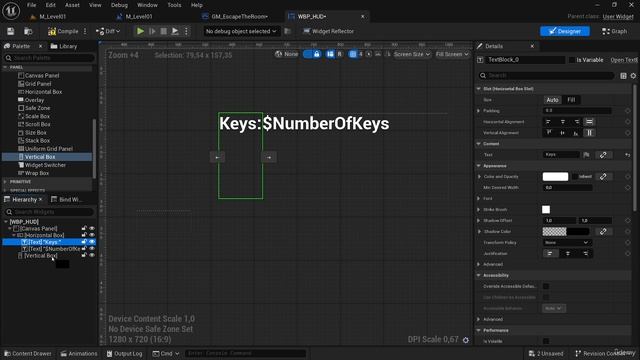
Task: Open the Color and Opacity white swatch
Action: (555, 176)
